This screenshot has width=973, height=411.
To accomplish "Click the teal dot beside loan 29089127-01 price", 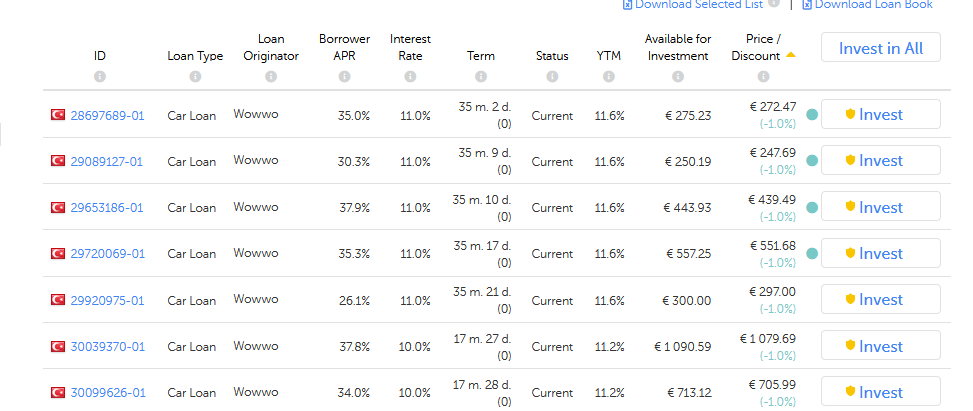I will click(812, 161).
